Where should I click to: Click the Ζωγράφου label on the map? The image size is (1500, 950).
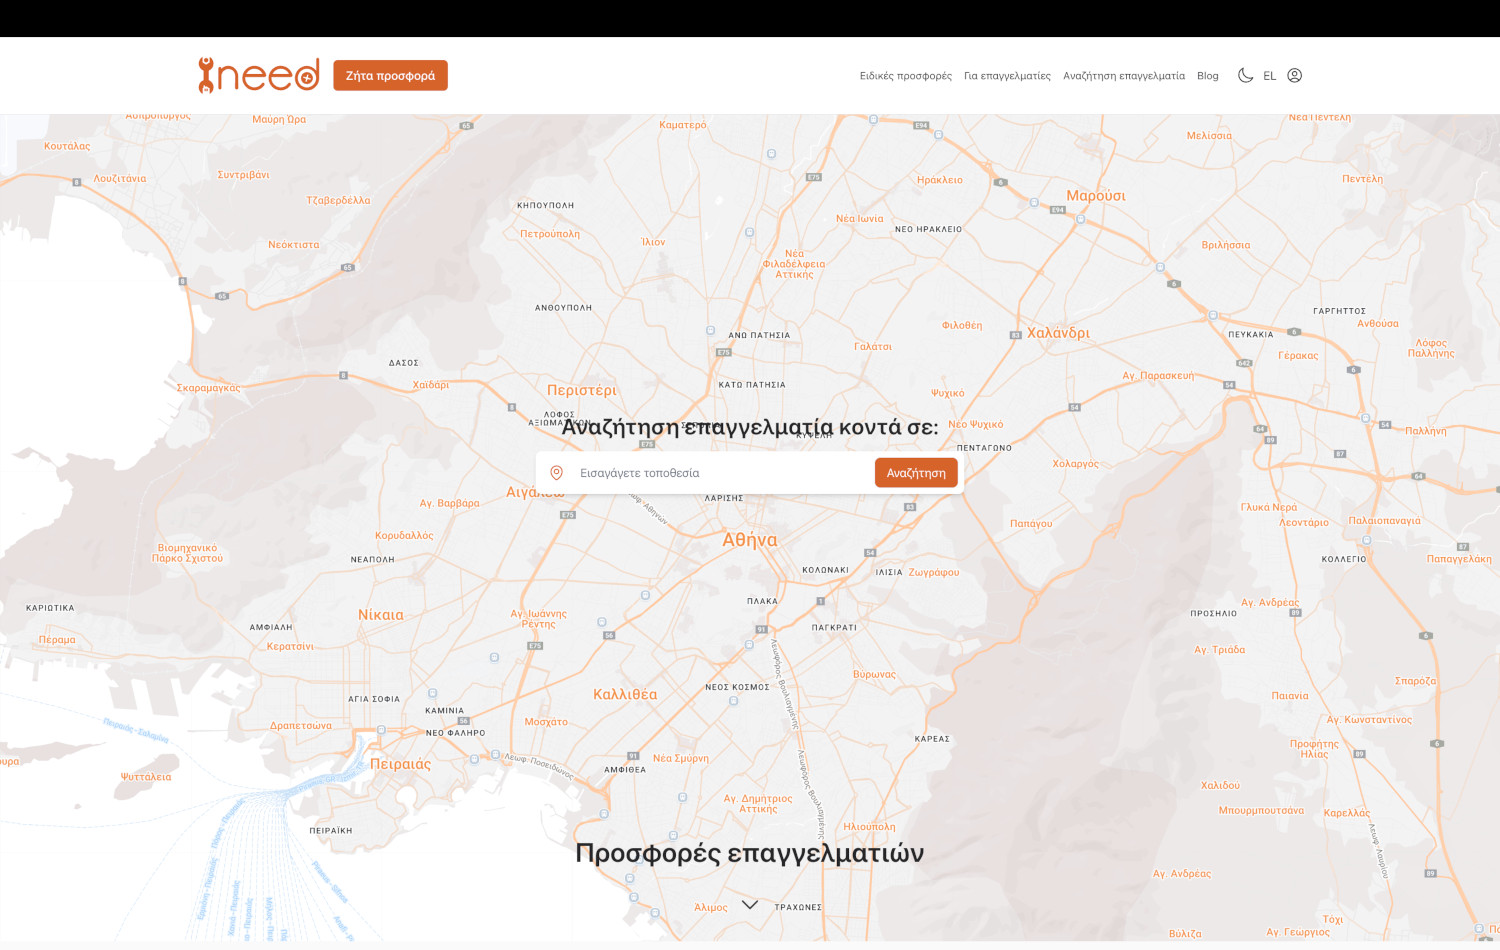pyautogui.click(x=934, y=573)
